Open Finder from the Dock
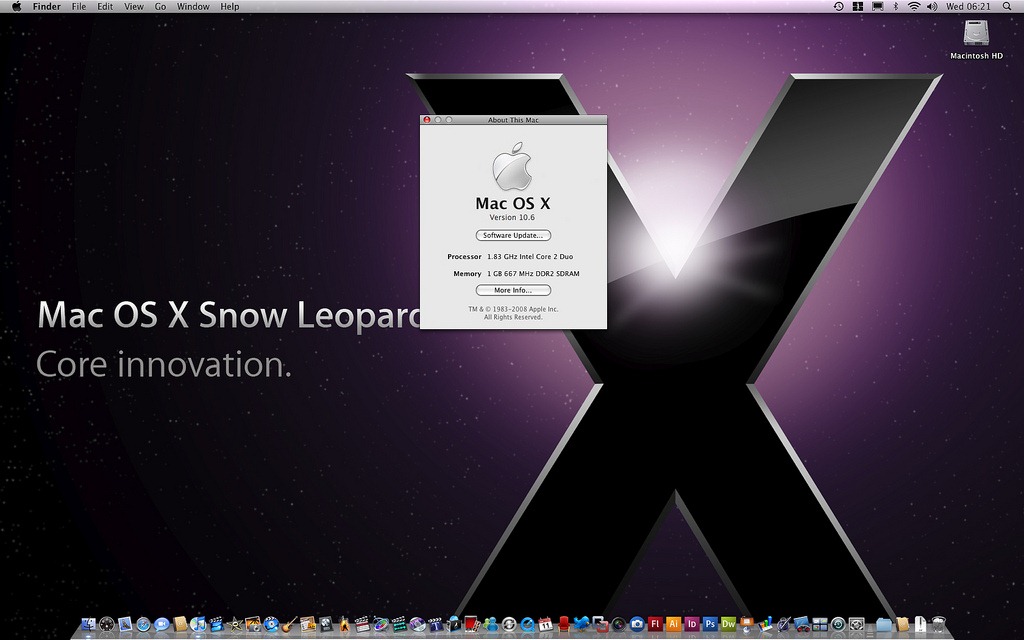The height and width of the screenshot is (640, 1024). click(x=89, y=625)
